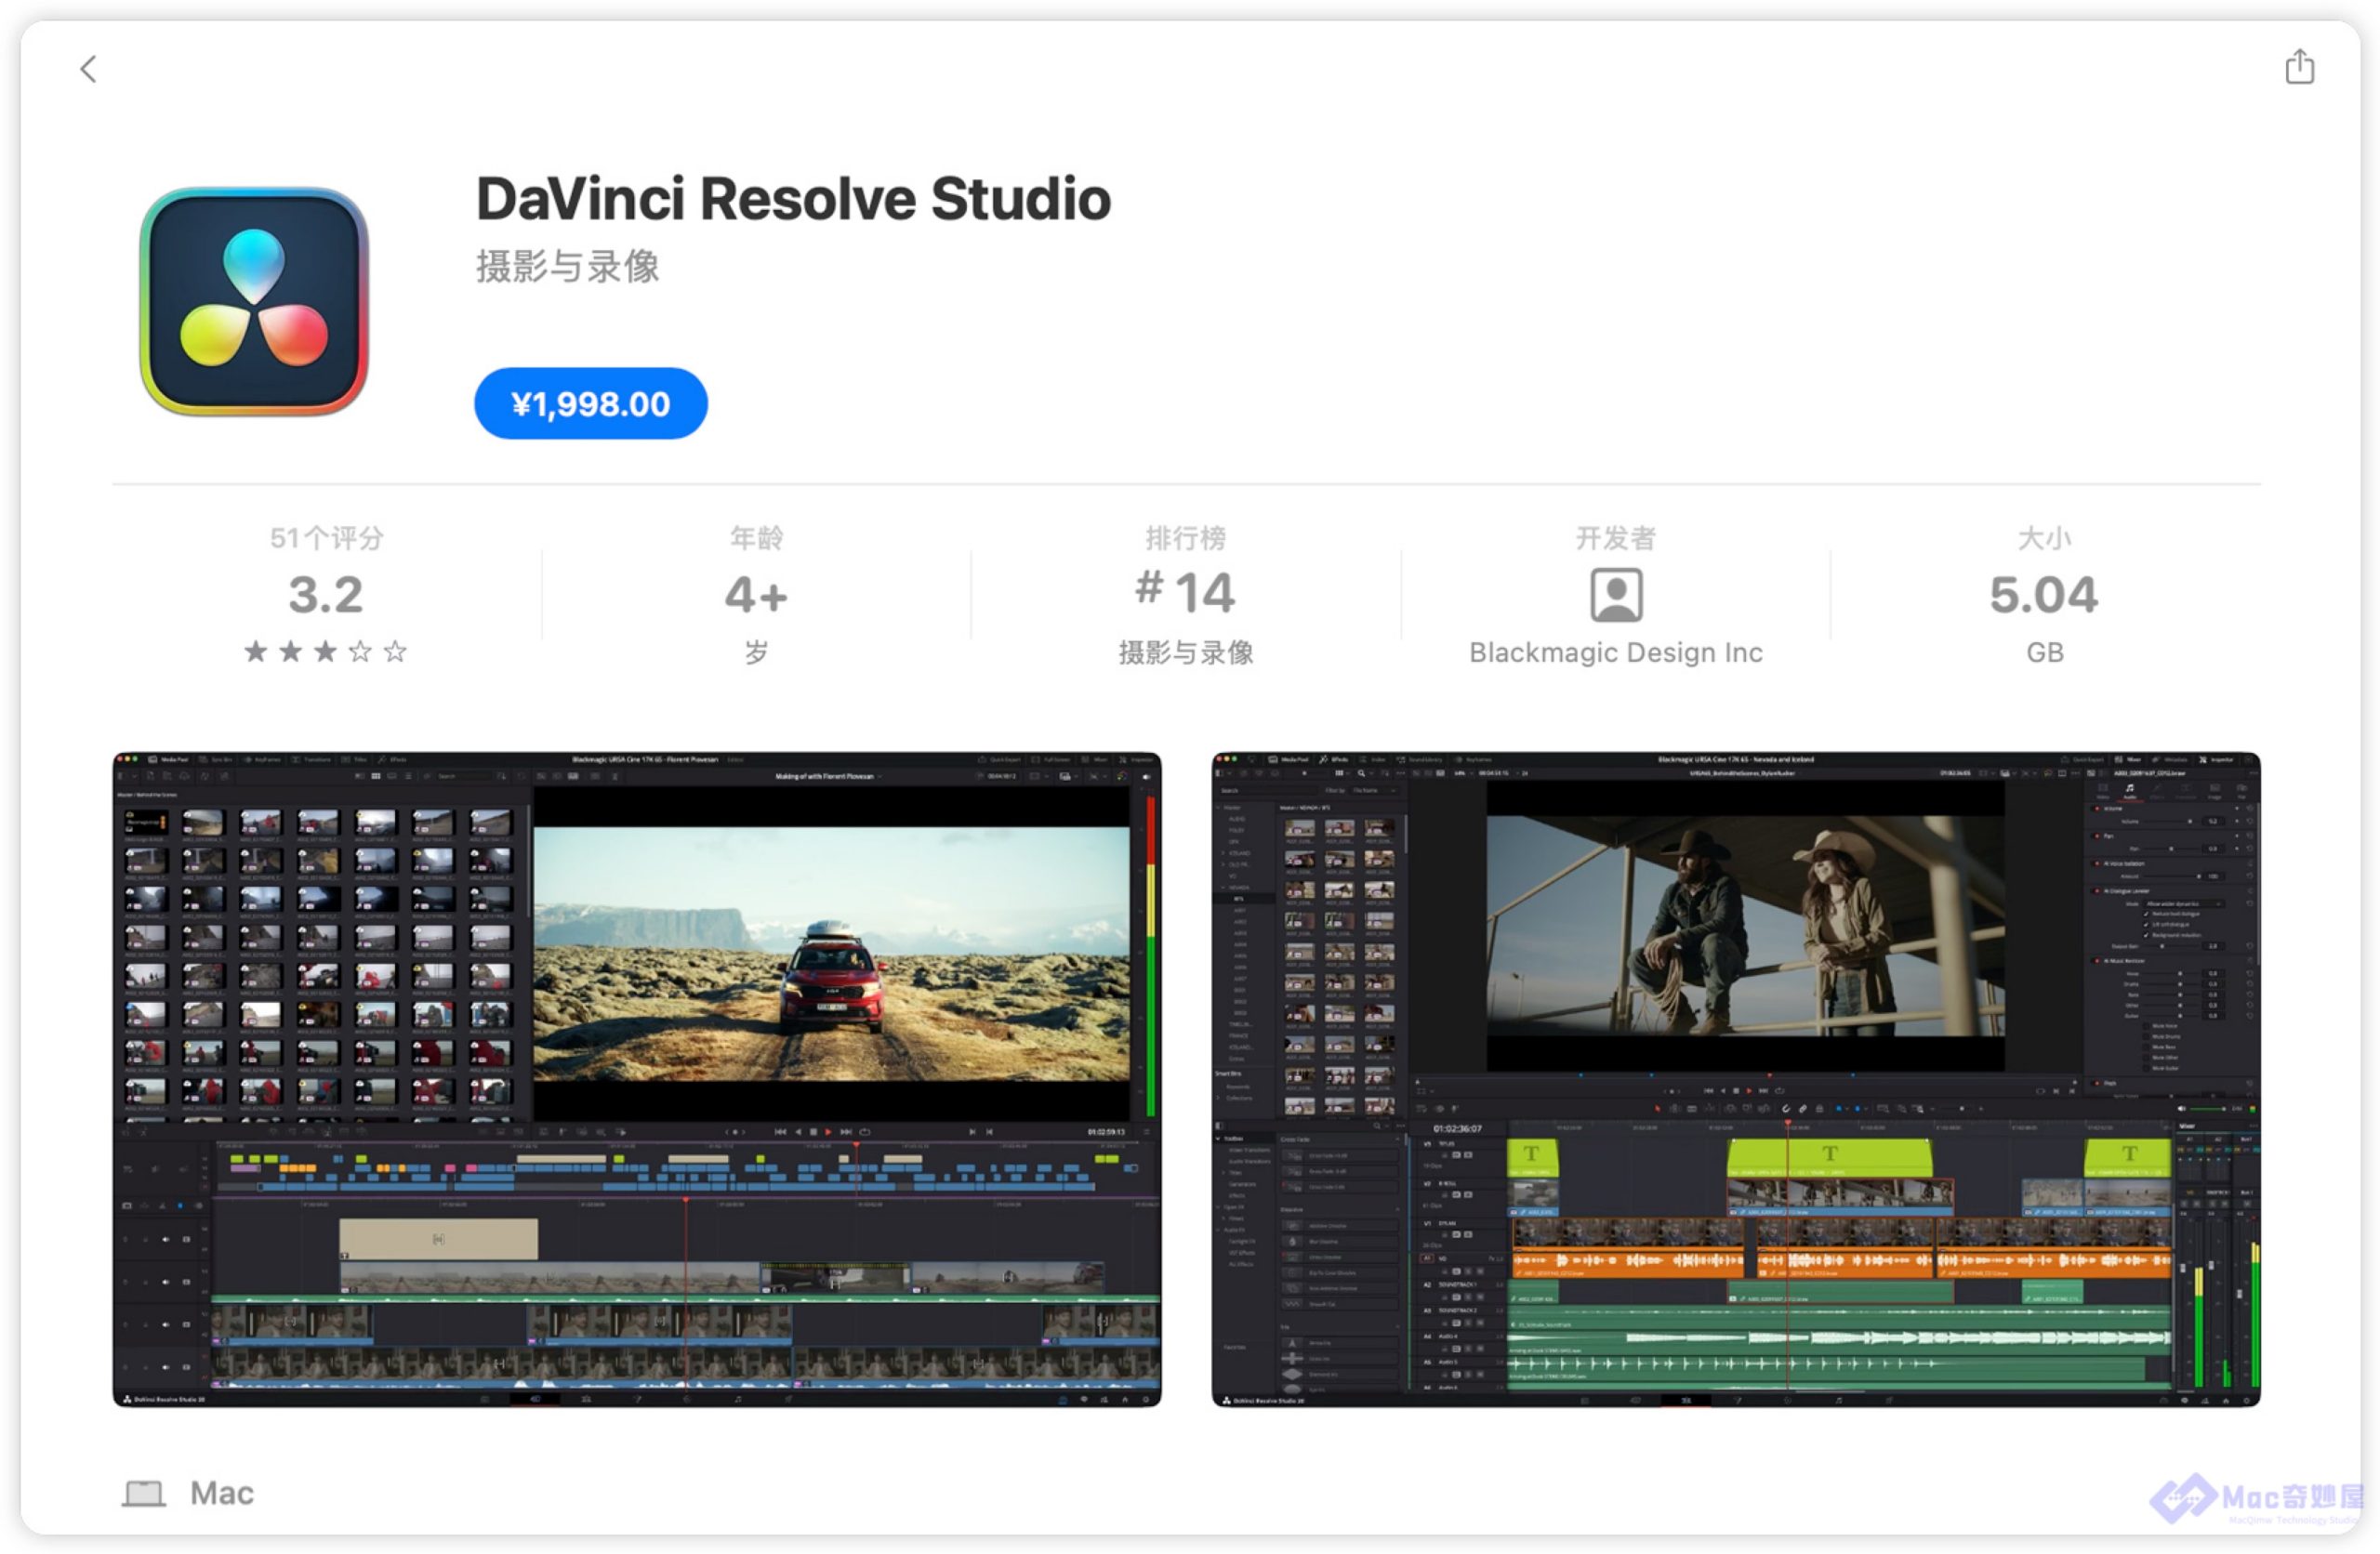Screen dimensions: 2380x1554
Task: Open the screenshot showing the red car
Action: click(637, 1078)
